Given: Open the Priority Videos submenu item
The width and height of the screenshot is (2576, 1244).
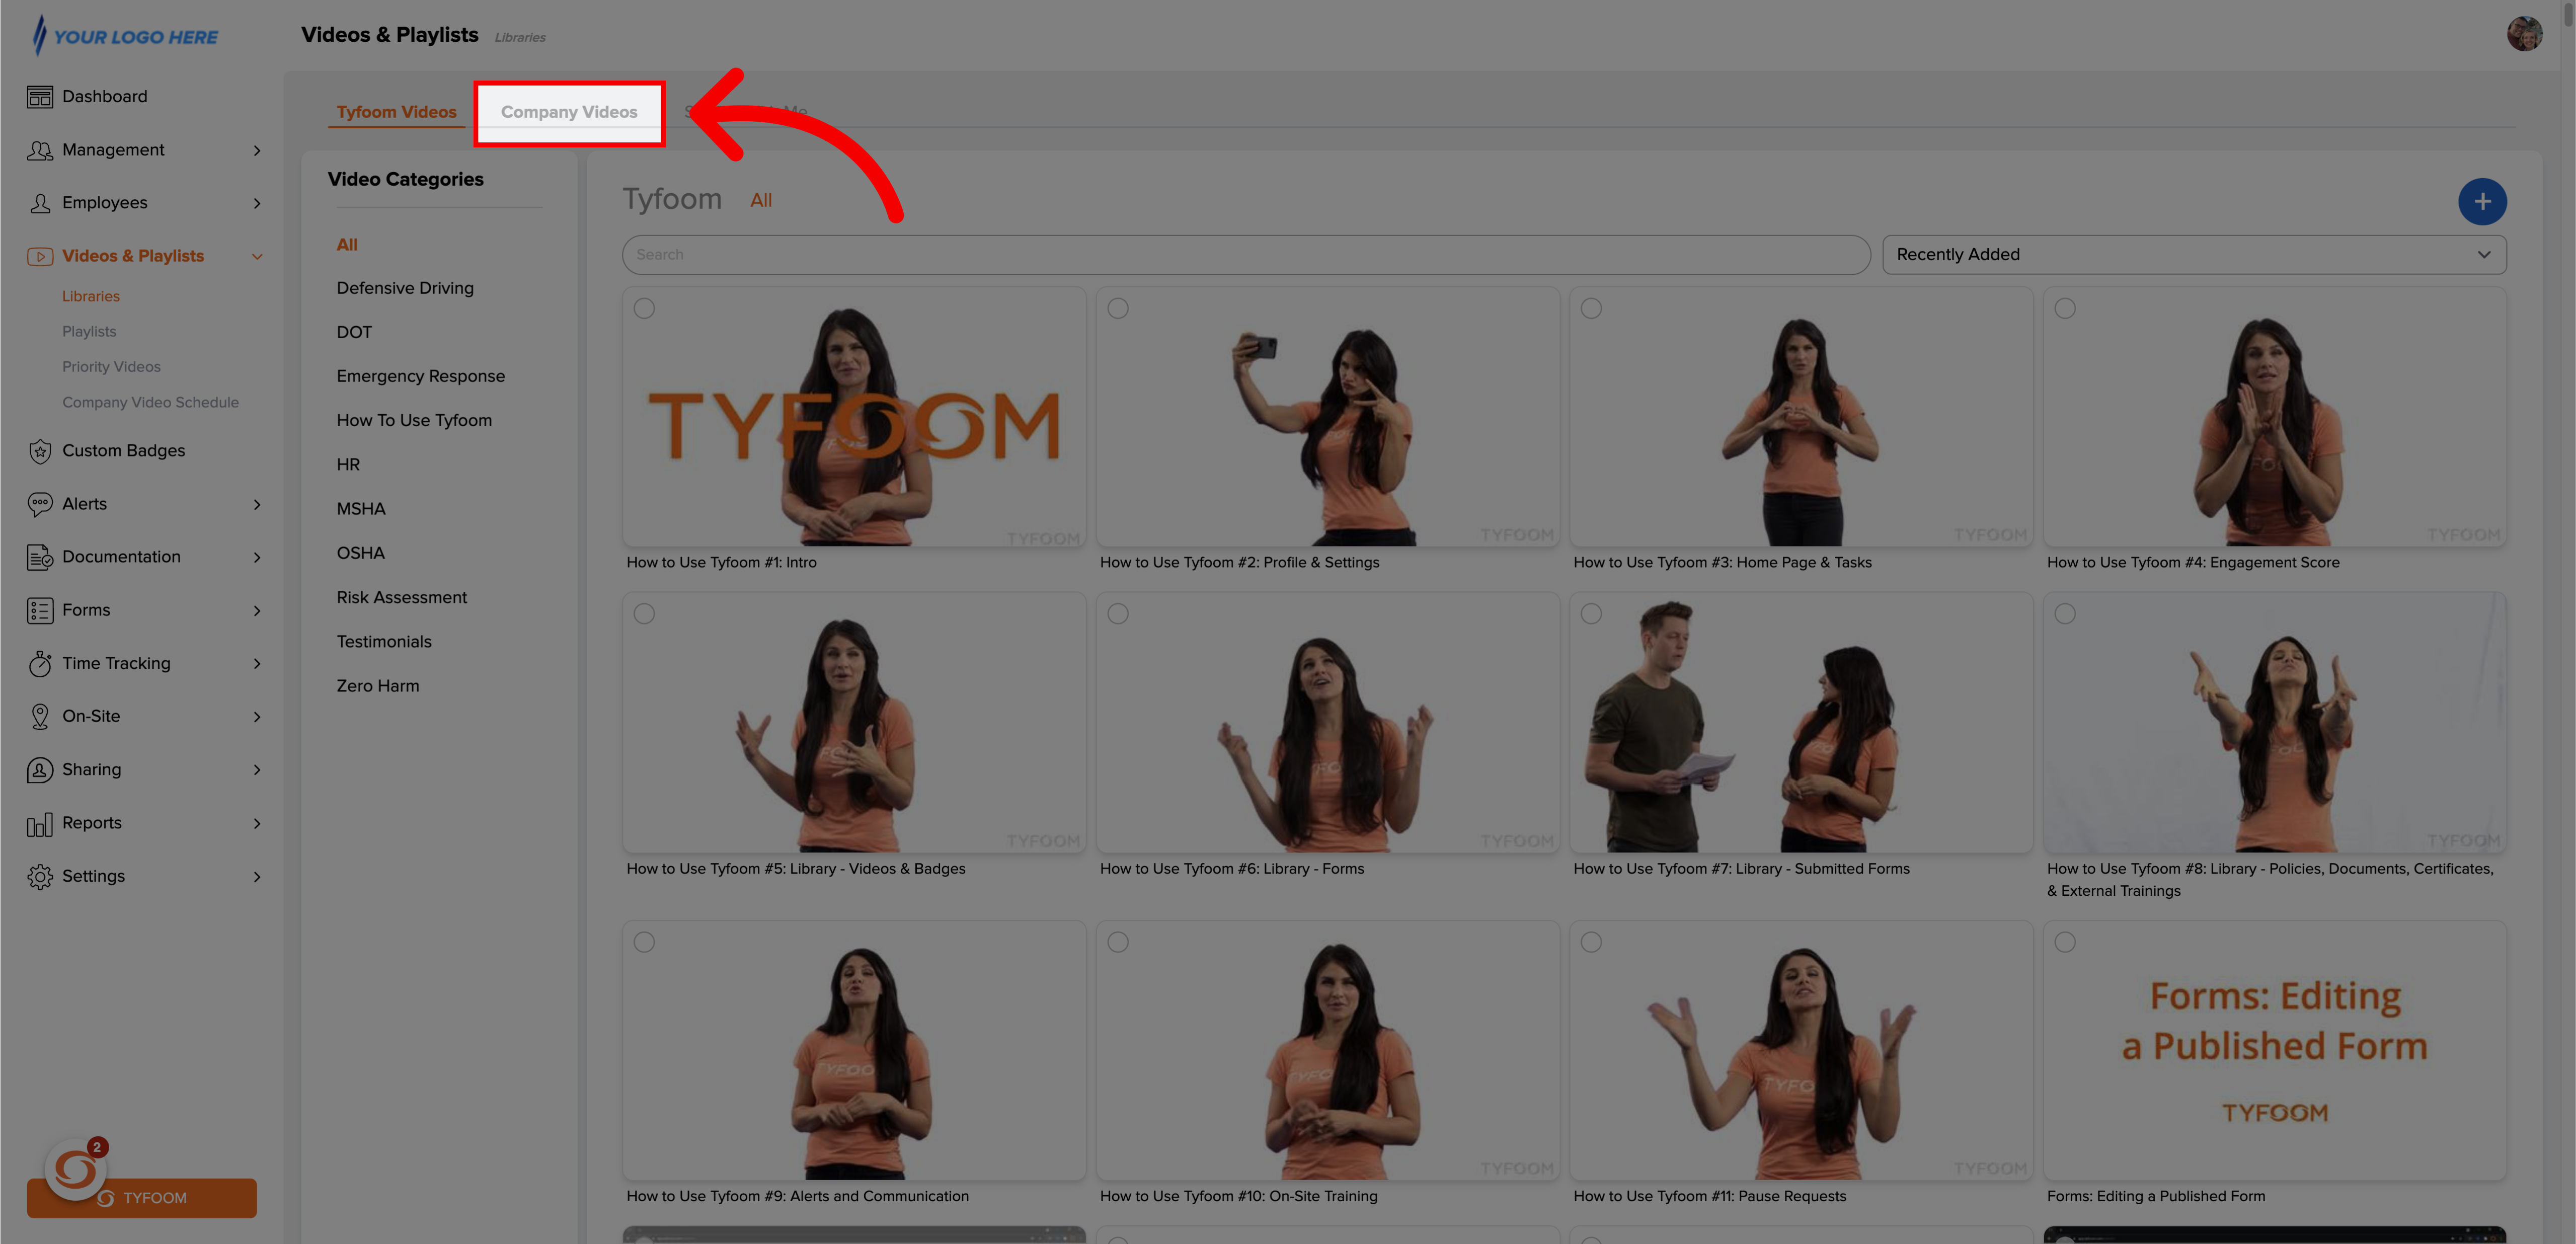Looking at the screenshot, I should (x=111, y=367).
